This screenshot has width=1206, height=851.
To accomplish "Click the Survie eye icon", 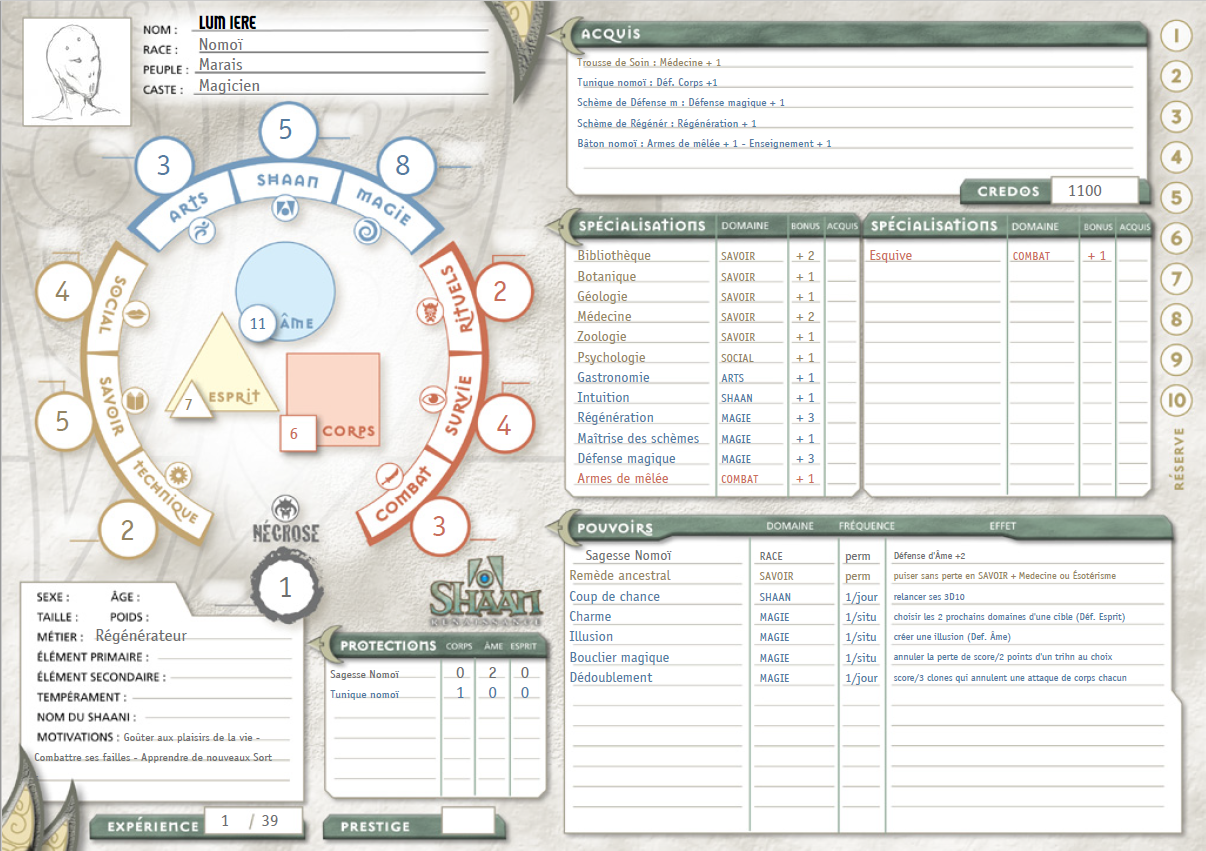I will pos(431,398).
